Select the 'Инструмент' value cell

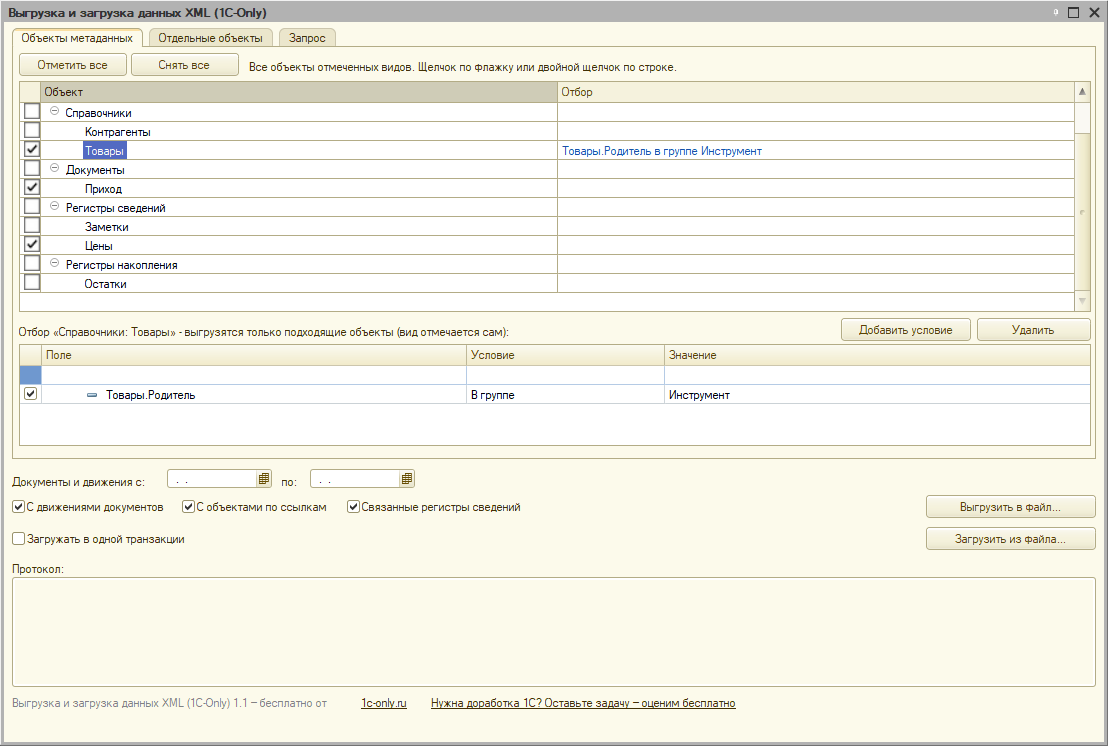tap(877, 395)
